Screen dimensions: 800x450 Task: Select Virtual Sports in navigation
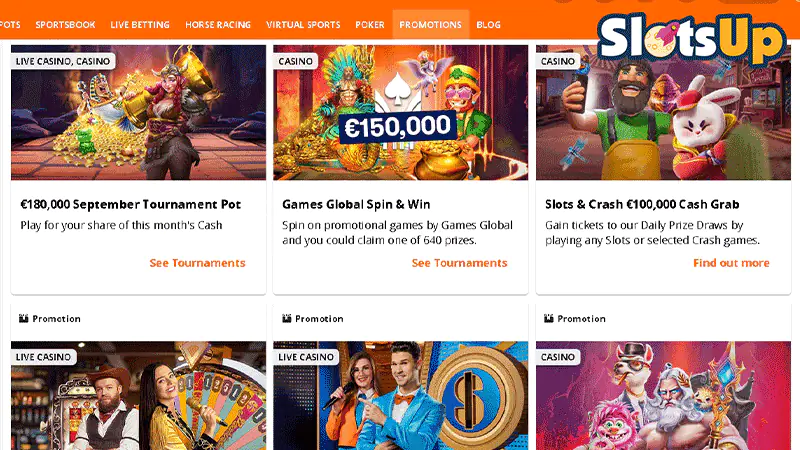click(303, 24)
